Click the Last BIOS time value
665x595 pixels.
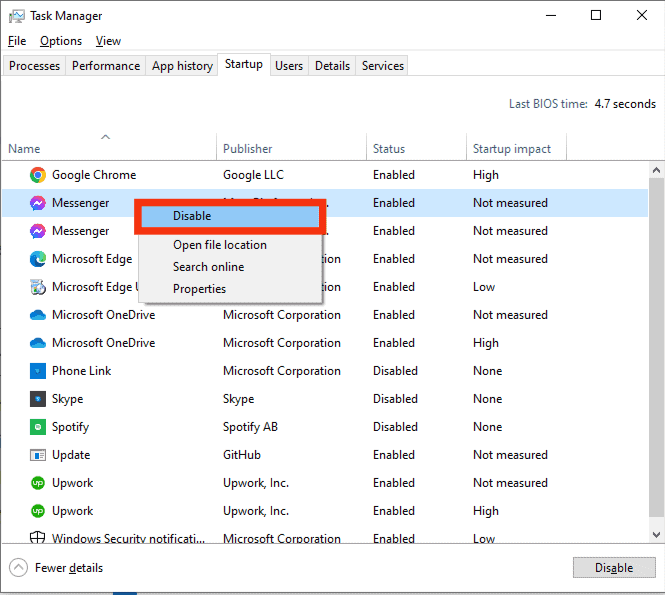[x=625, y=104]
